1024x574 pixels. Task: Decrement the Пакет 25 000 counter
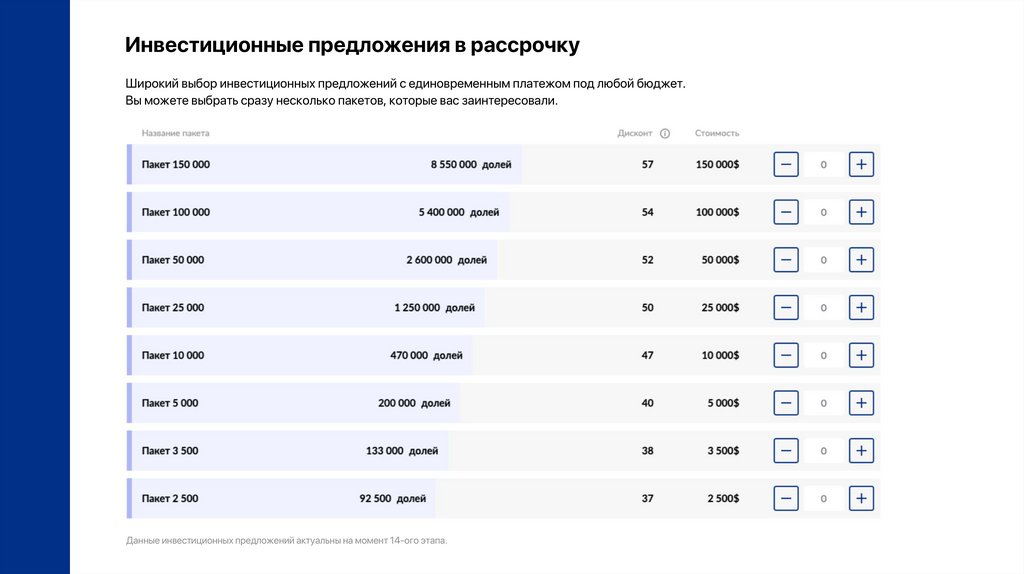(786, 307)
